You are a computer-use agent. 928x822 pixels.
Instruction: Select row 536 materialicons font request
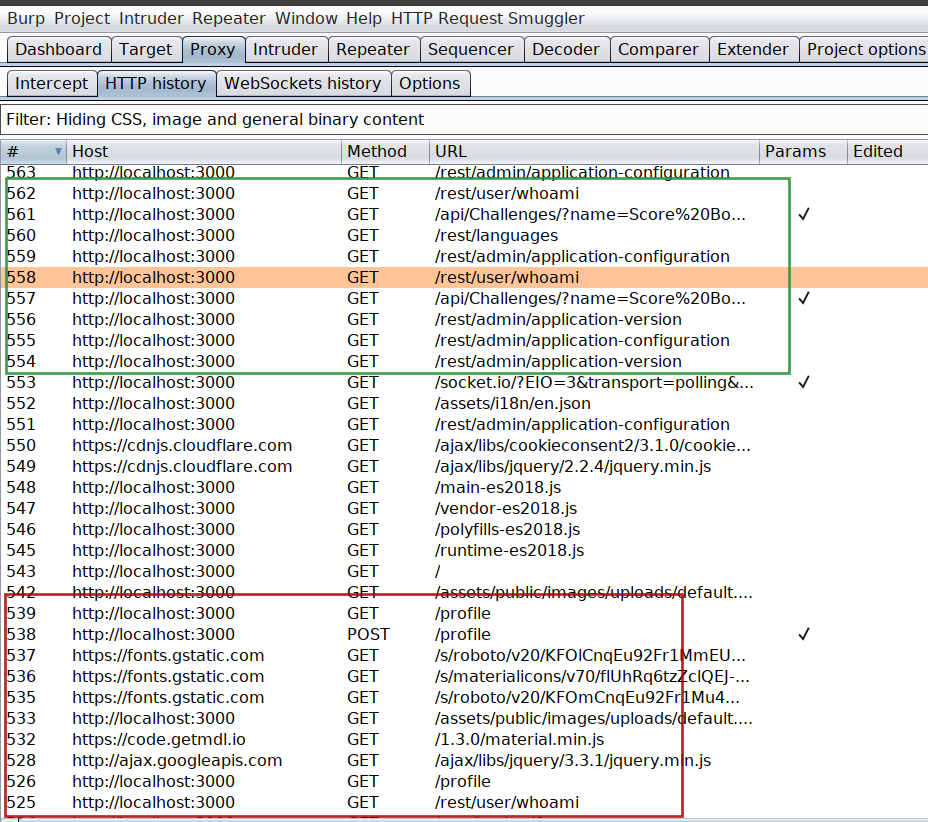pyautogui.click(x=464, y=676)
